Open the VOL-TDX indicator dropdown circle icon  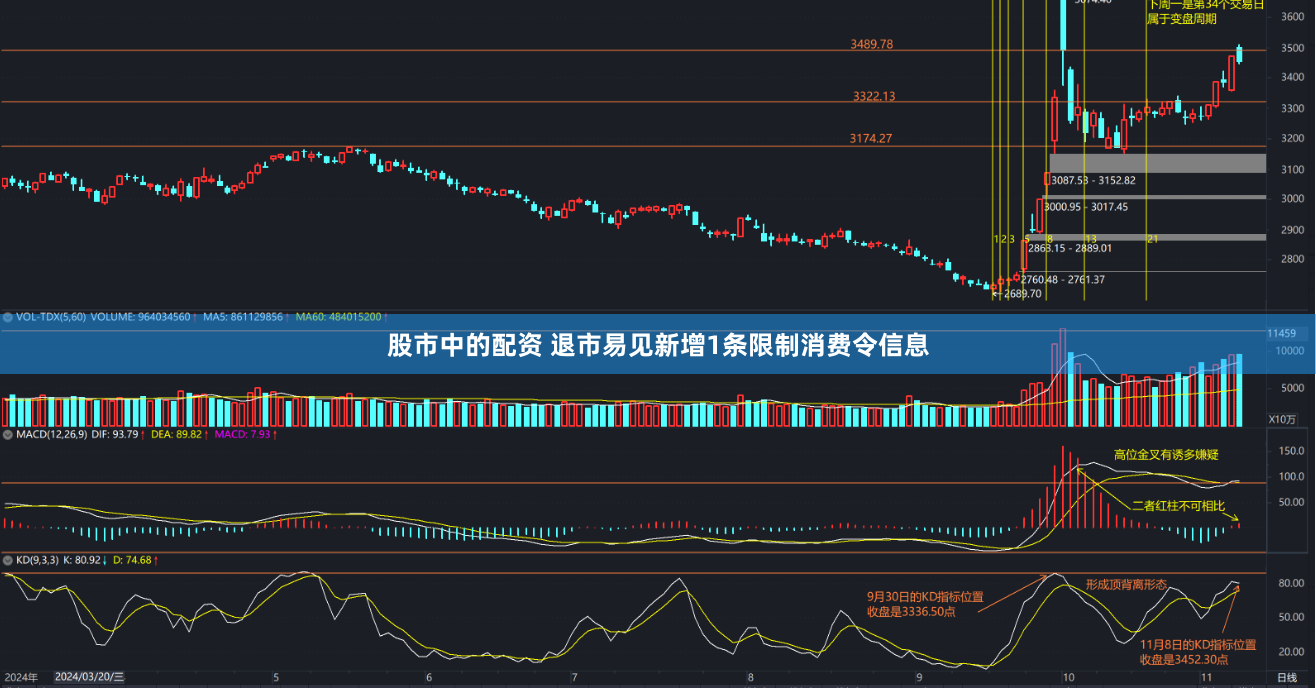tap(7, 317)
